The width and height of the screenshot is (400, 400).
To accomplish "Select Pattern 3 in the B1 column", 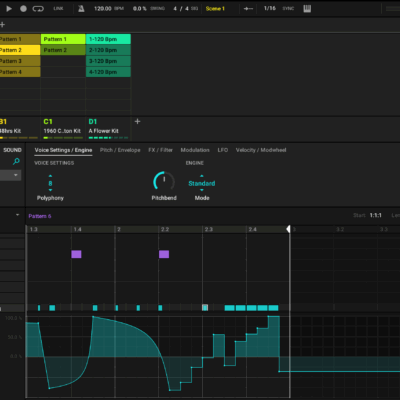I will tap(20, 61).
